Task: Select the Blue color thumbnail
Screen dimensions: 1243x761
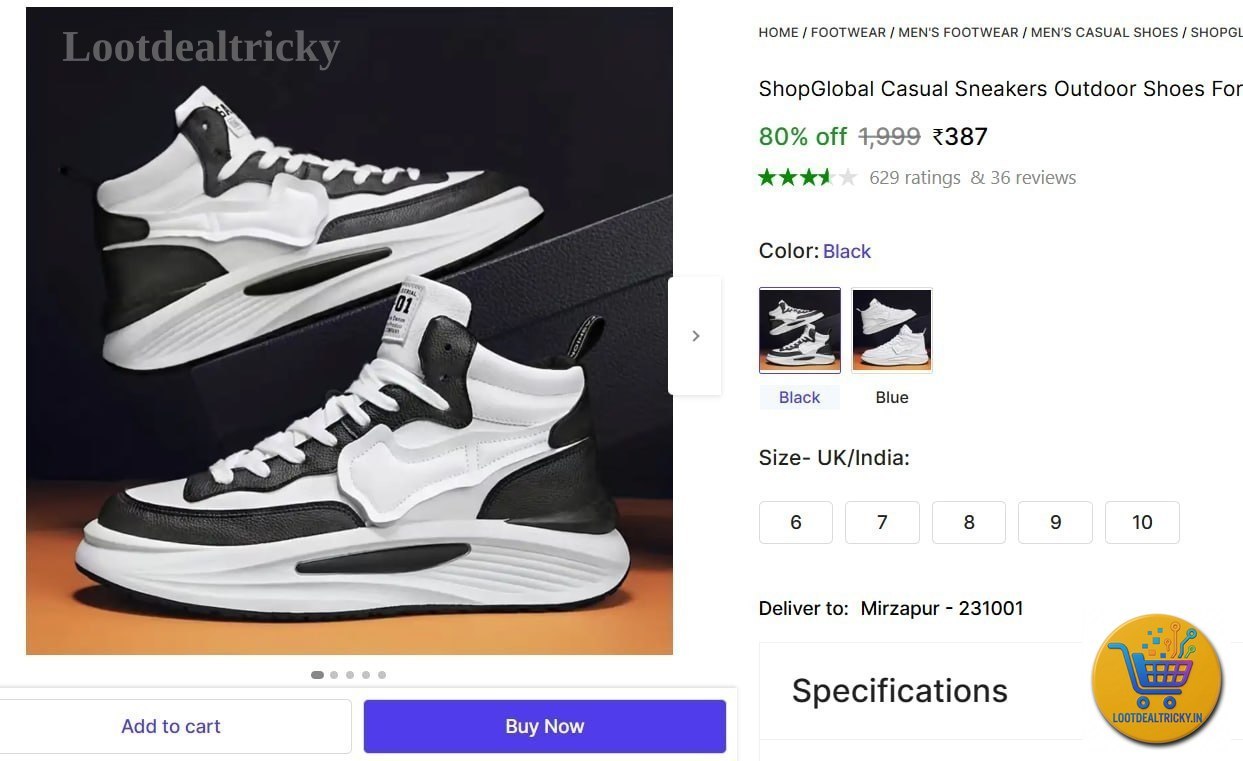Action: pos(892,330)
